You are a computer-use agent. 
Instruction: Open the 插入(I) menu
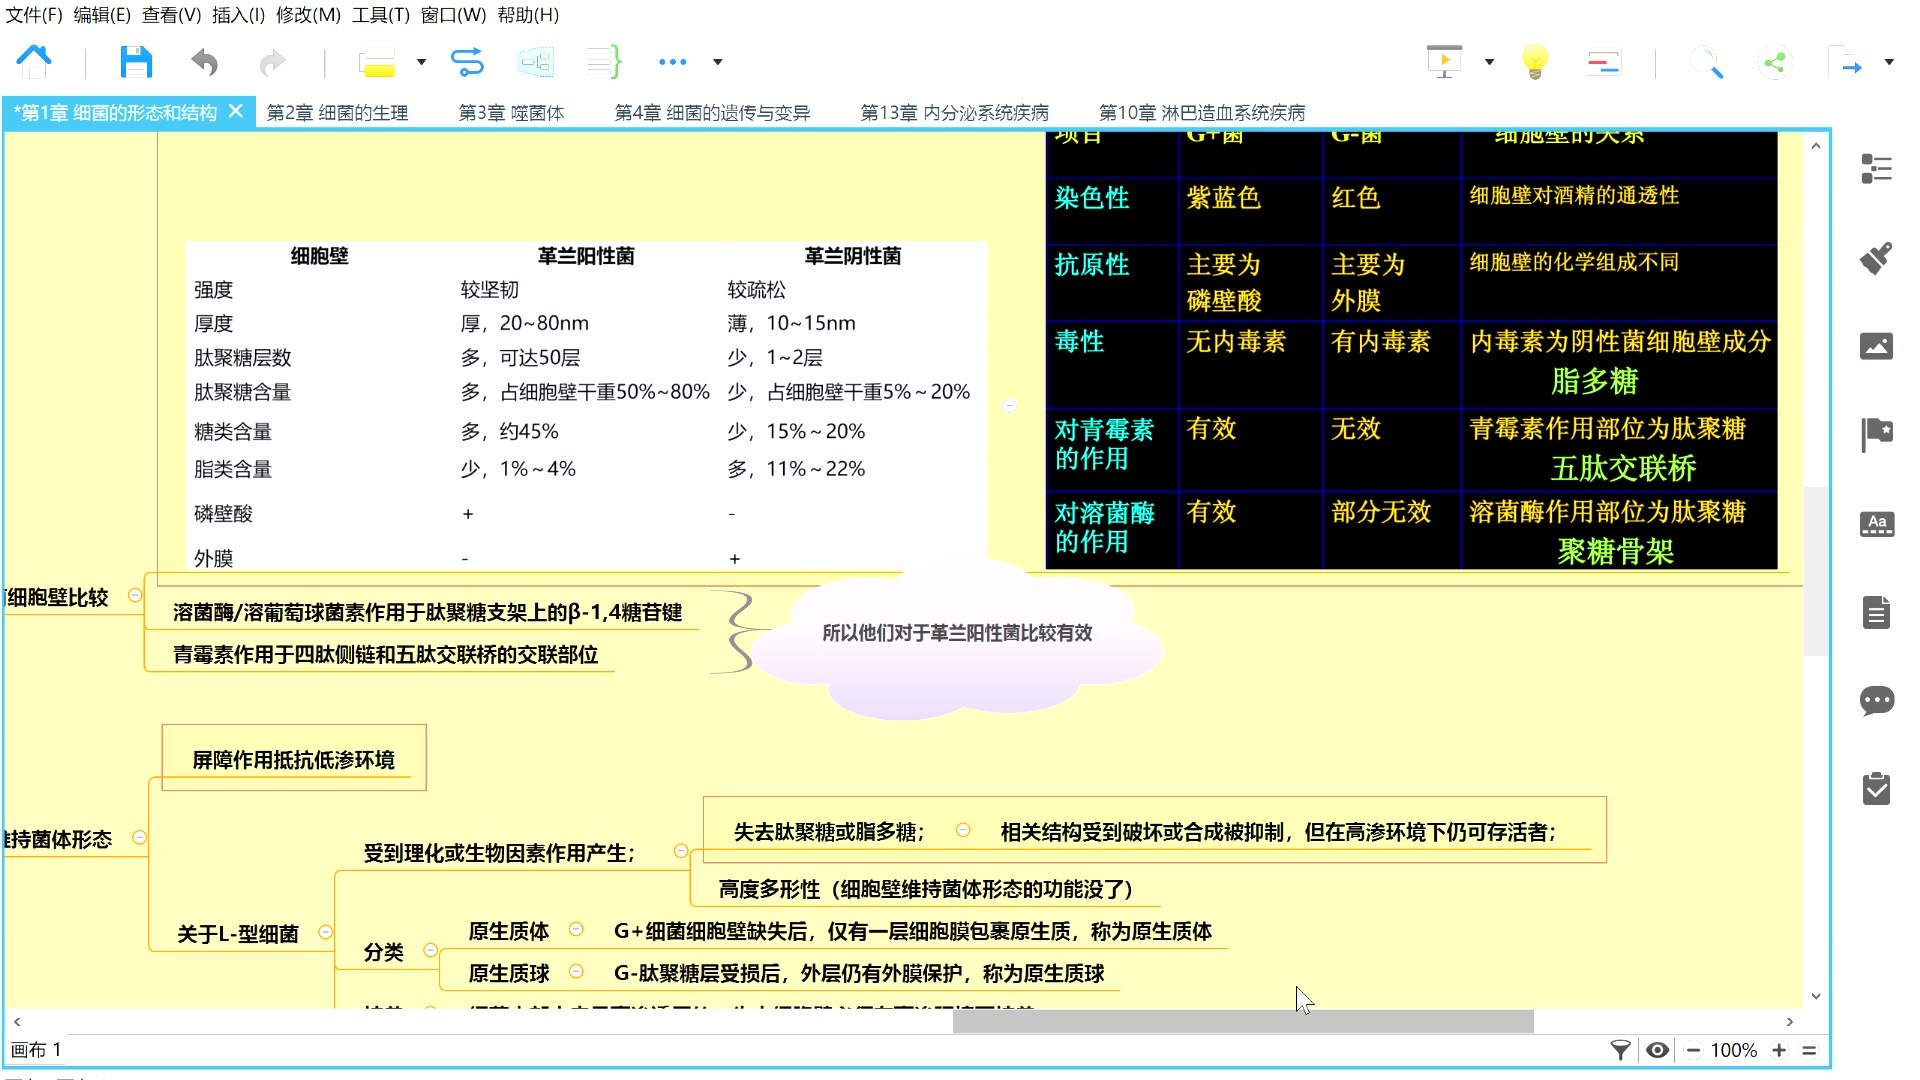click(238, 15)
